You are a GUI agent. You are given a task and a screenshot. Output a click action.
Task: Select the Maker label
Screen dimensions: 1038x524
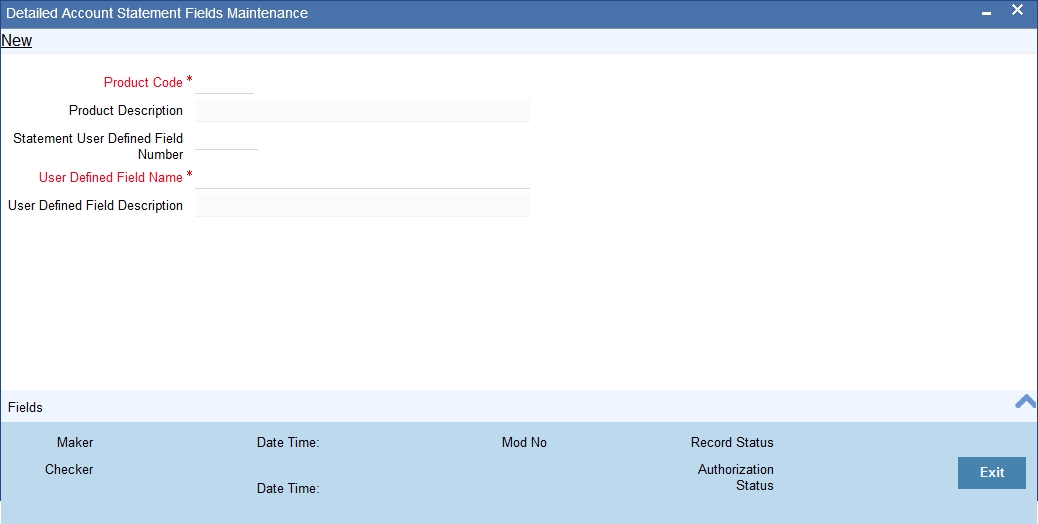click(x=75, y=443)
